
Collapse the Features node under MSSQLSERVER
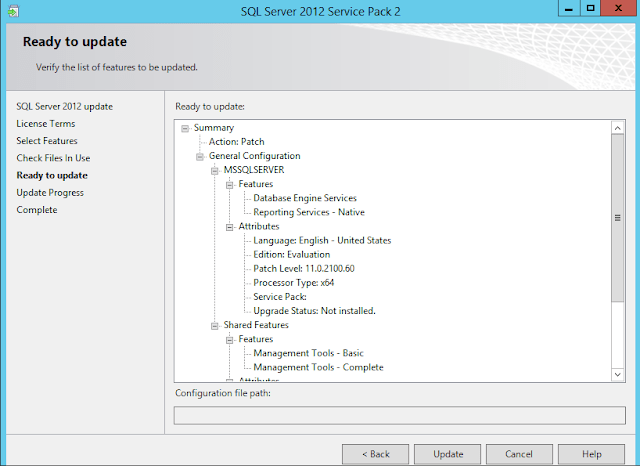click(x=229, y=185)
